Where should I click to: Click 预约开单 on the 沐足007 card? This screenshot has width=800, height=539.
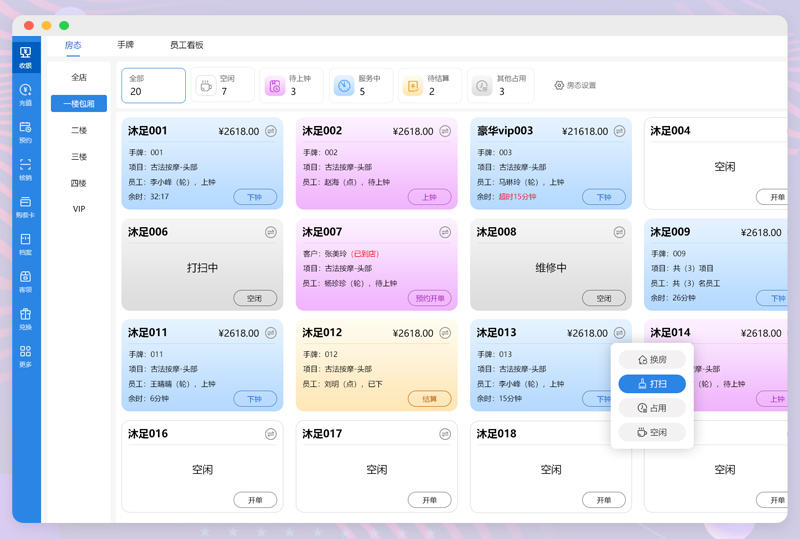coord(429,298)
